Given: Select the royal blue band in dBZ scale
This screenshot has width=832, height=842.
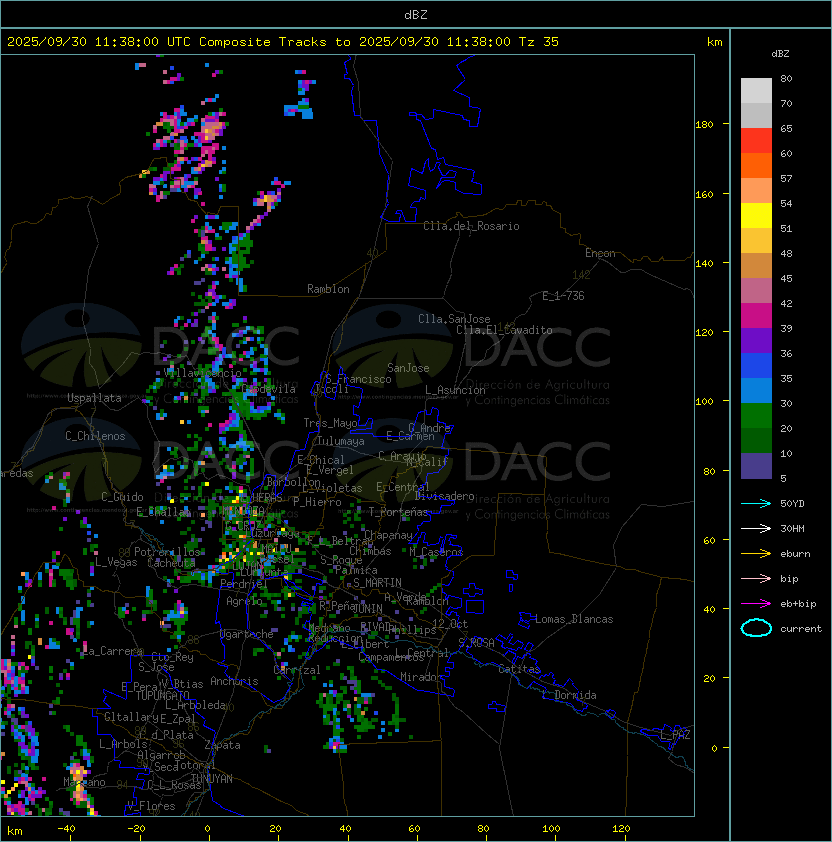Looking at the screenshot, I should pos(756,366).
